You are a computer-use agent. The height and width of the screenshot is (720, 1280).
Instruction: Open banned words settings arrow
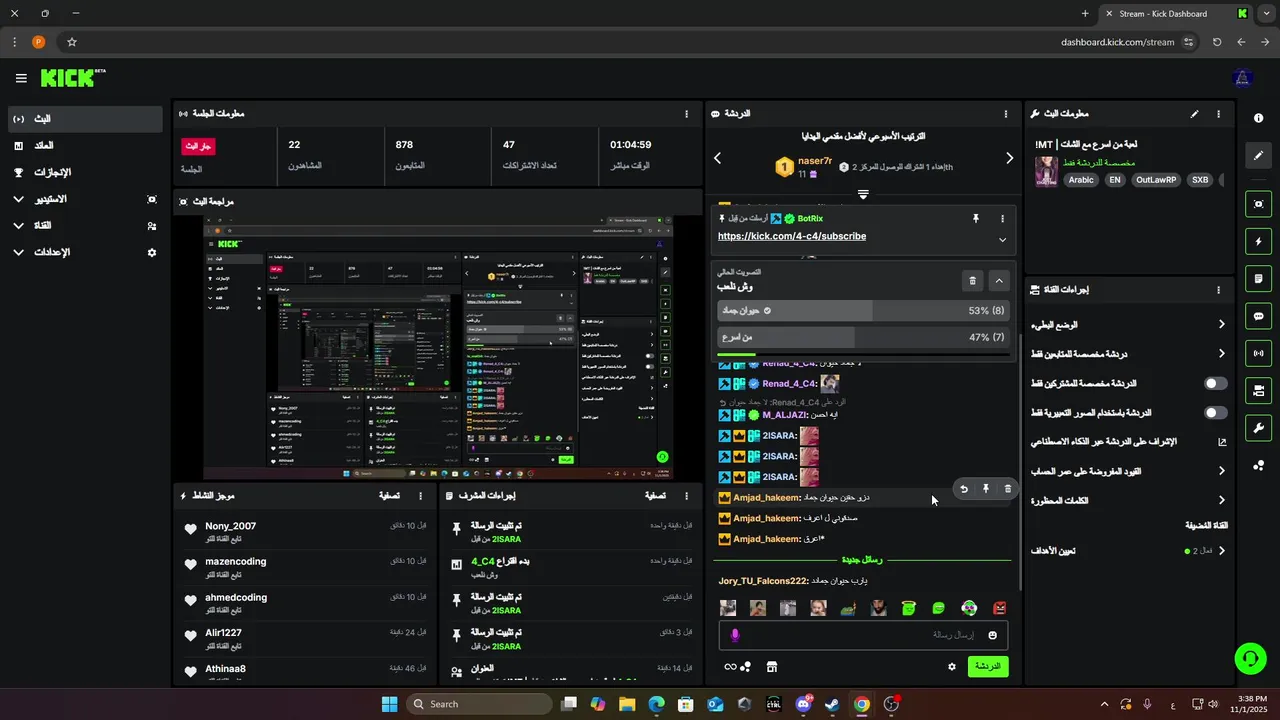coord(1221,500)
